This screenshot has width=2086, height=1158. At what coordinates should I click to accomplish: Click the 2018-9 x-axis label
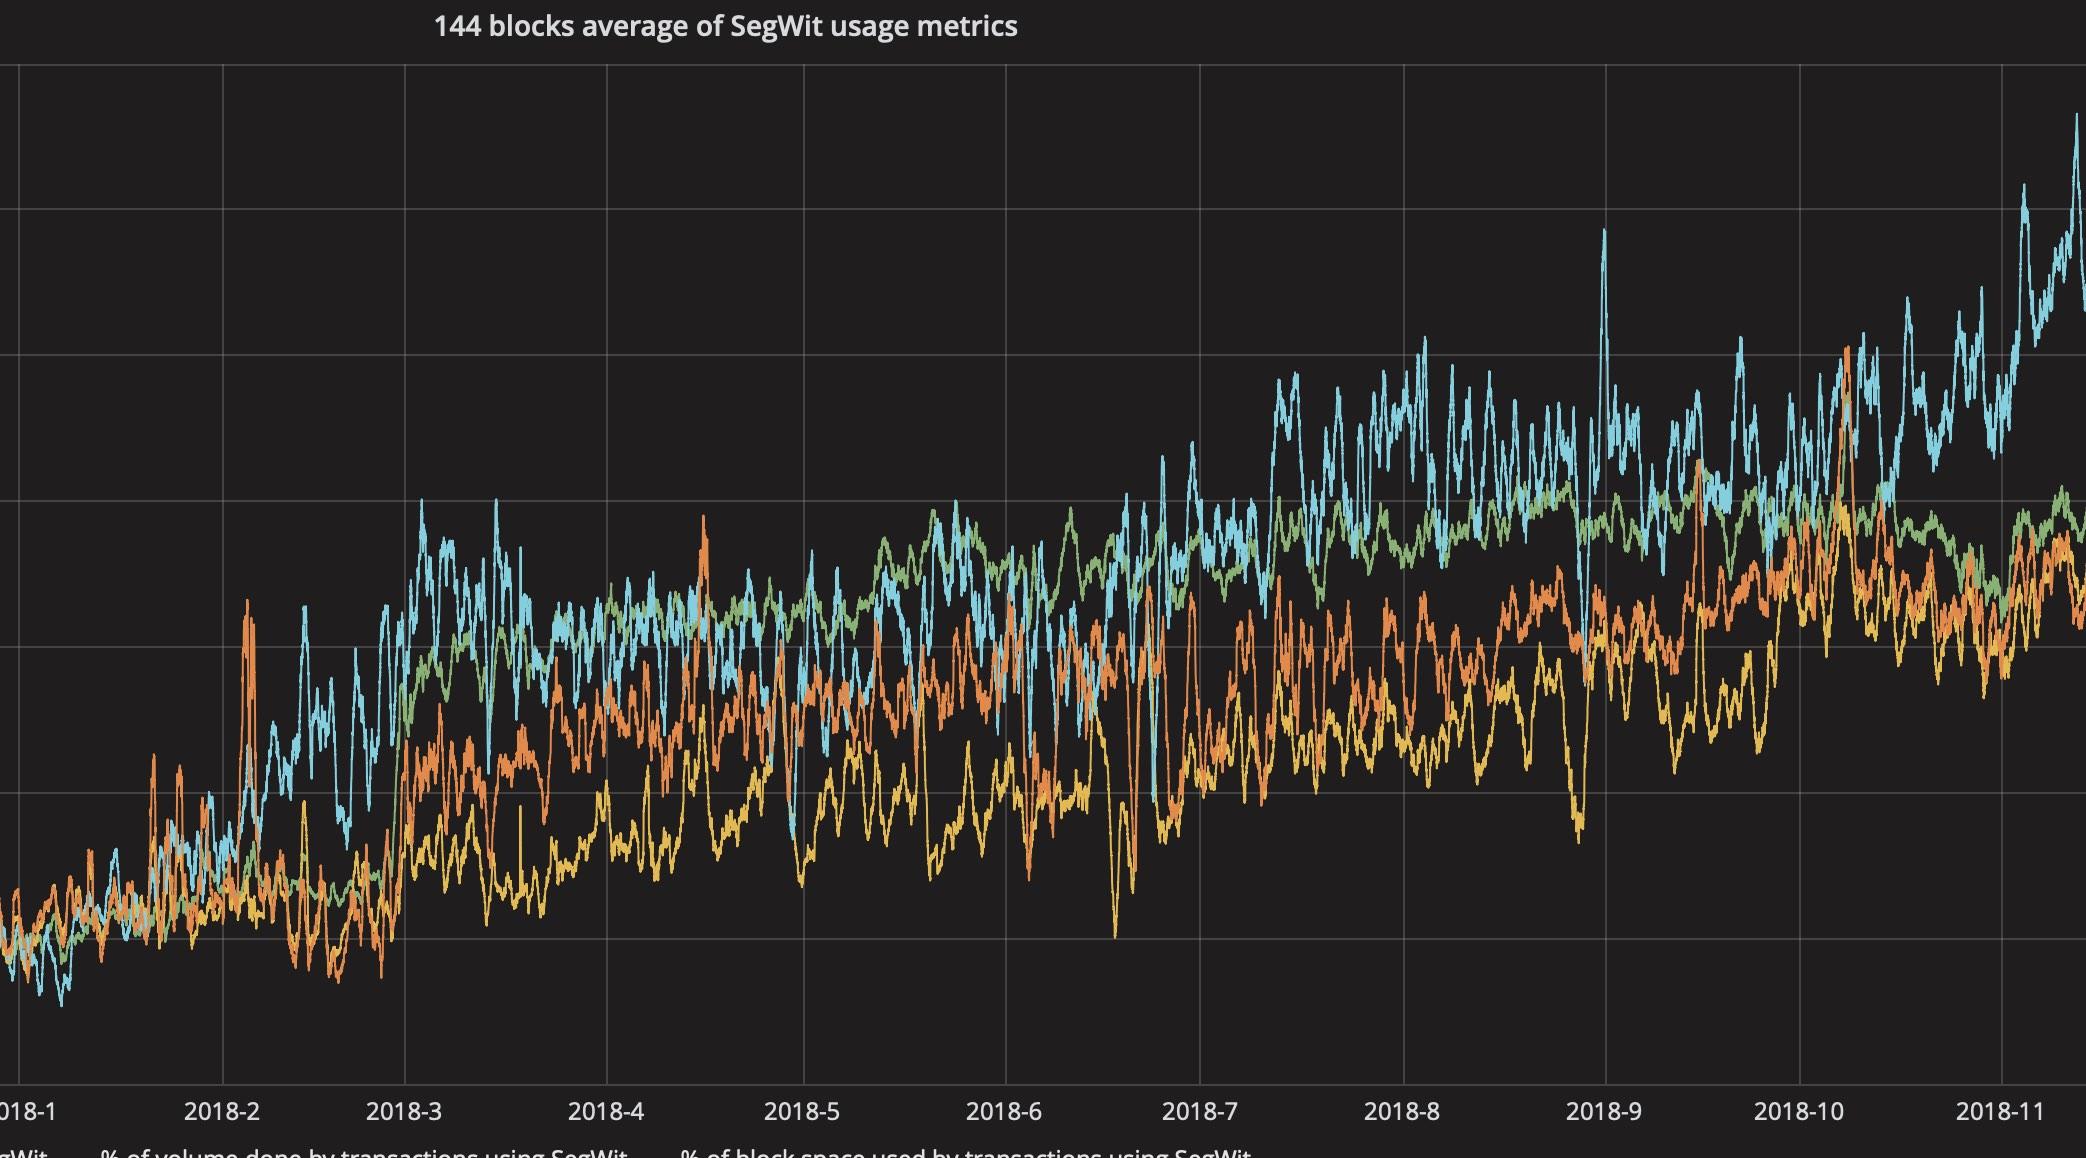click(x=1603, y=1111)
